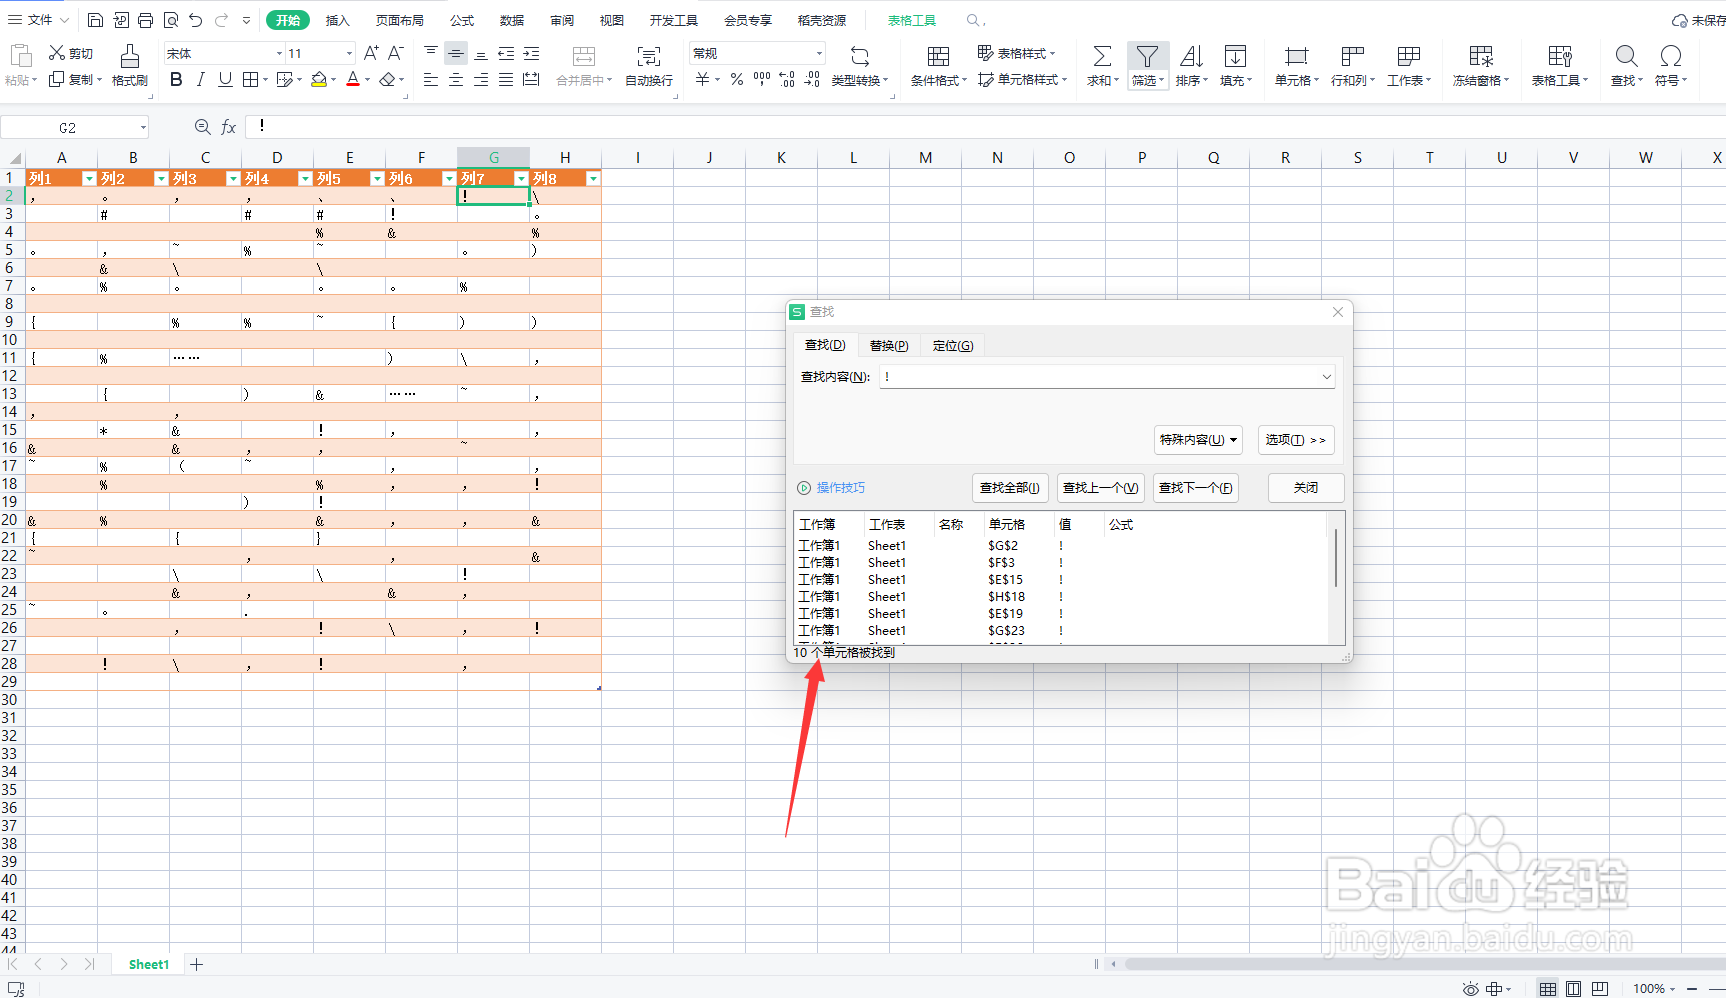Open the 列5 filter dropdown arrow
Viewport: 1726px width, 998px height.
tap(377, 178)
